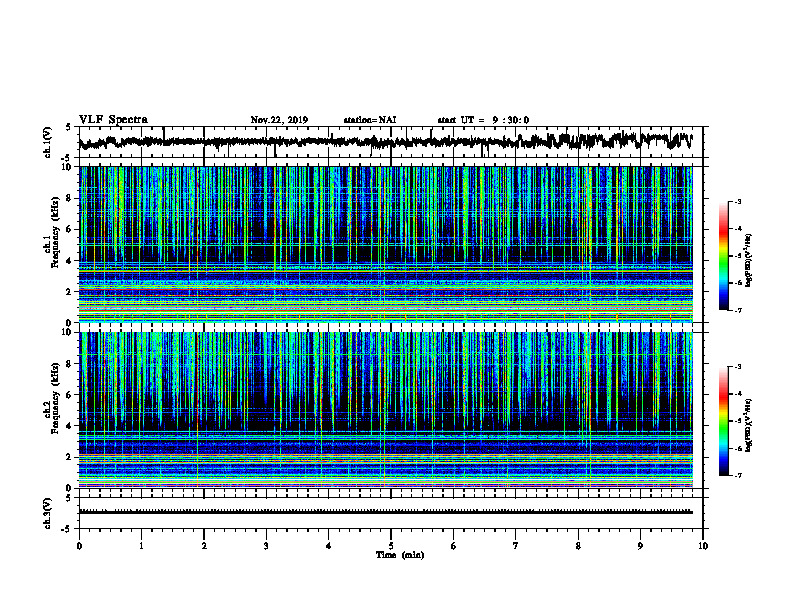Click the ch.2 Frequency (kHz) axis label
Viewport: 792px width, 612px height.
(51, 397)
